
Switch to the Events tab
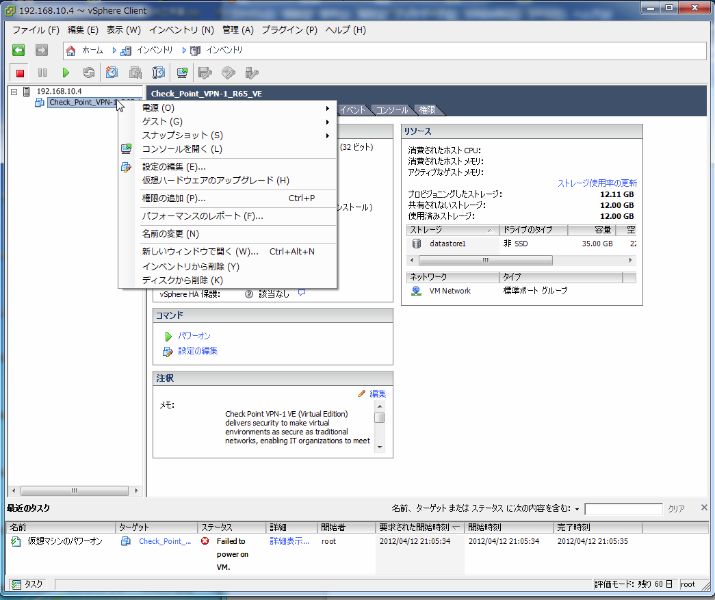353,110
